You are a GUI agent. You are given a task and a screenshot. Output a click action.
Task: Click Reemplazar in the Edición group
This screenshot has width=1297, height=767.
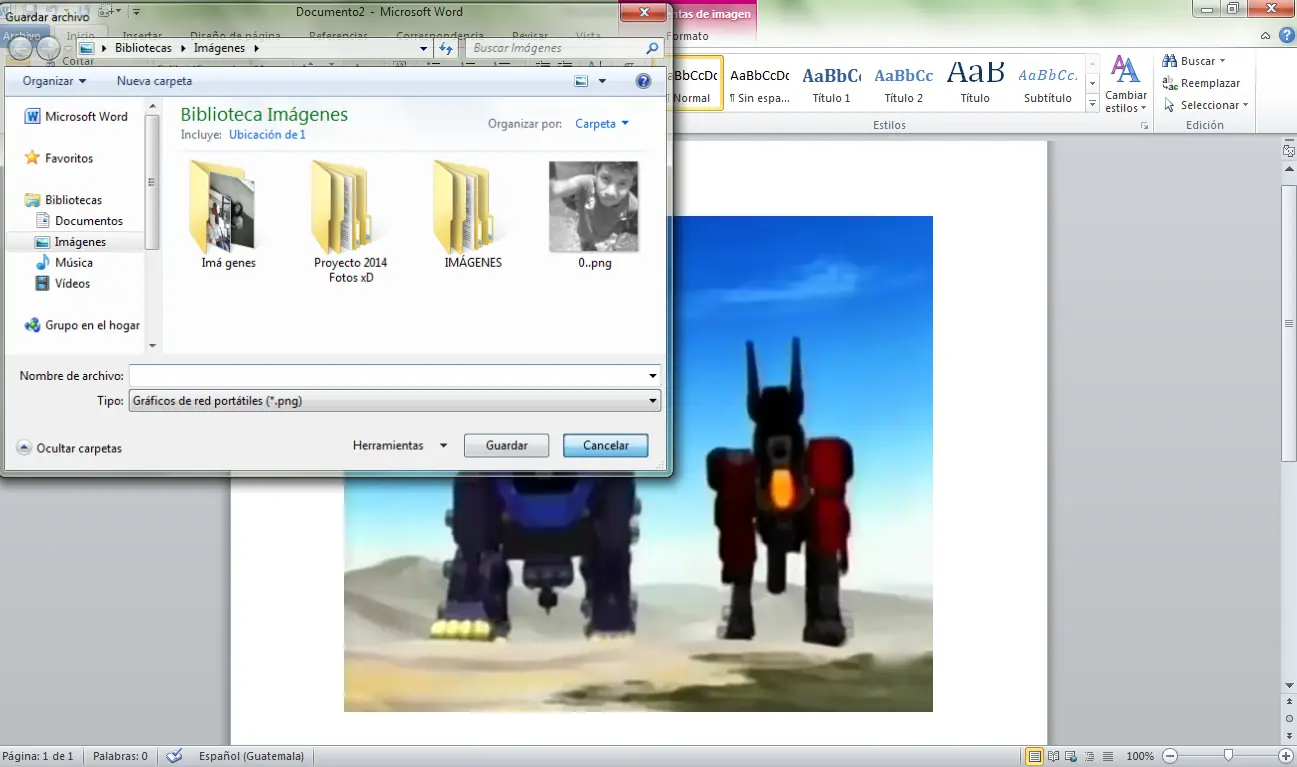[1201, 83]
